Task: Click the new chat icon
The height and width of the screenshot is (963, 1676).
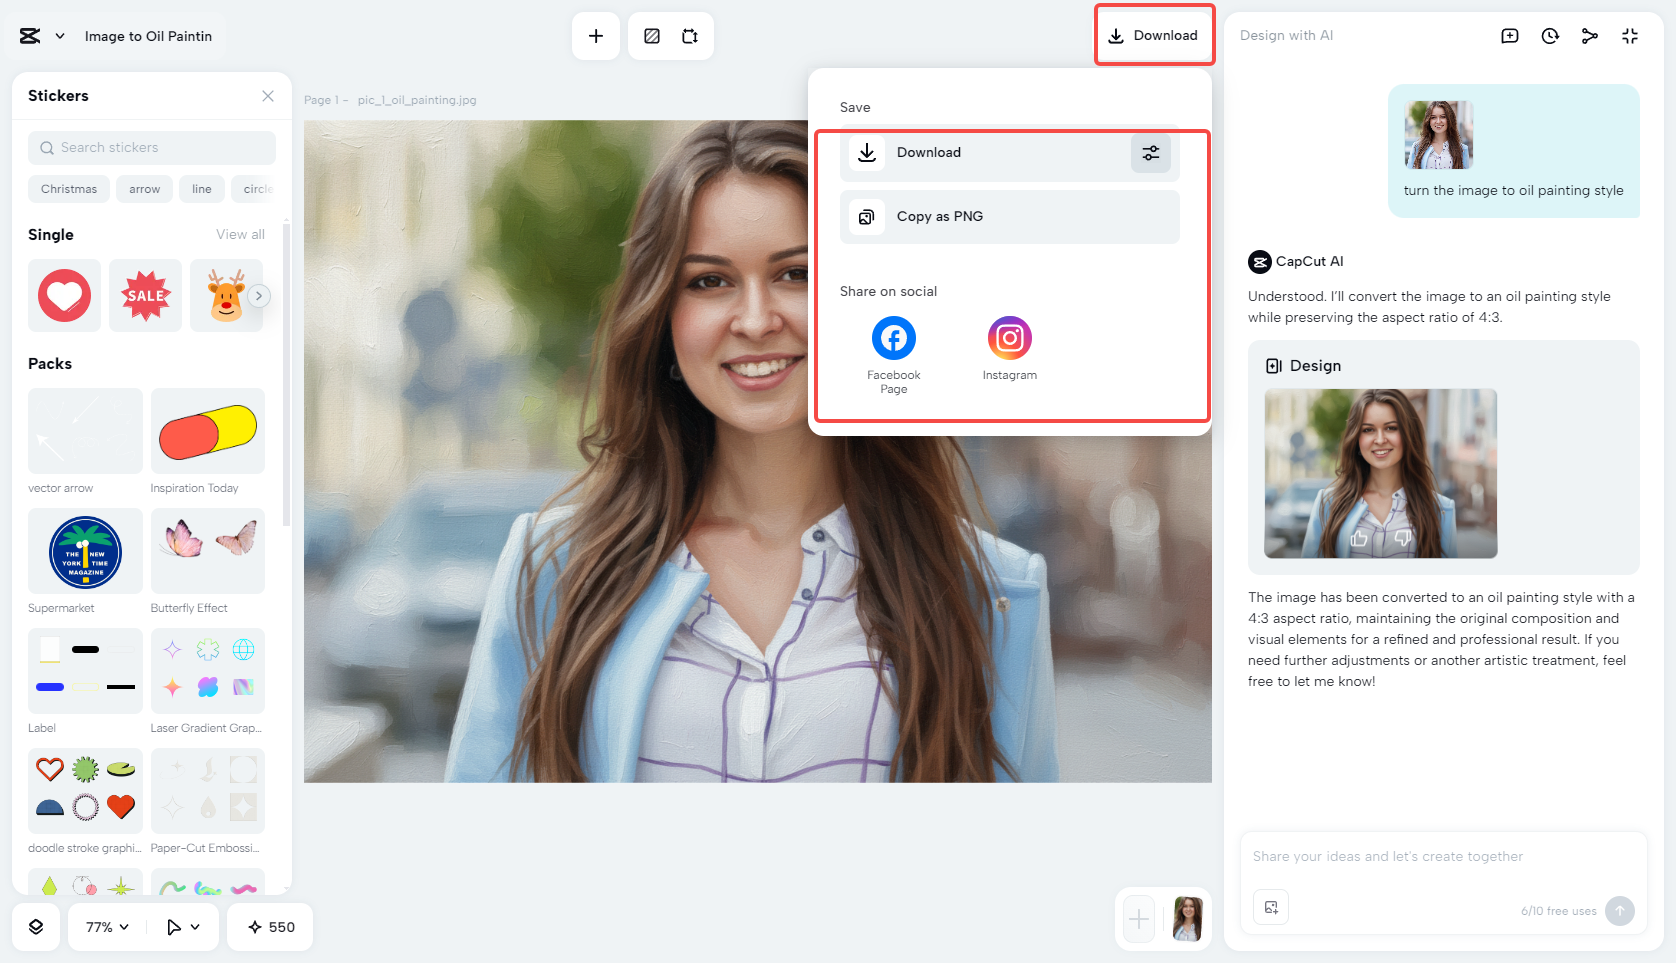Action: [x=1509, y=36]
